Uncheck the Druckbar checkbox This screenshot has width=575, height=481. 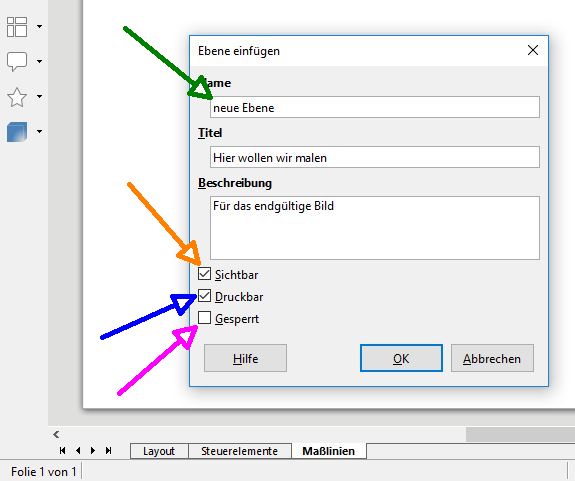click(204, 295)
